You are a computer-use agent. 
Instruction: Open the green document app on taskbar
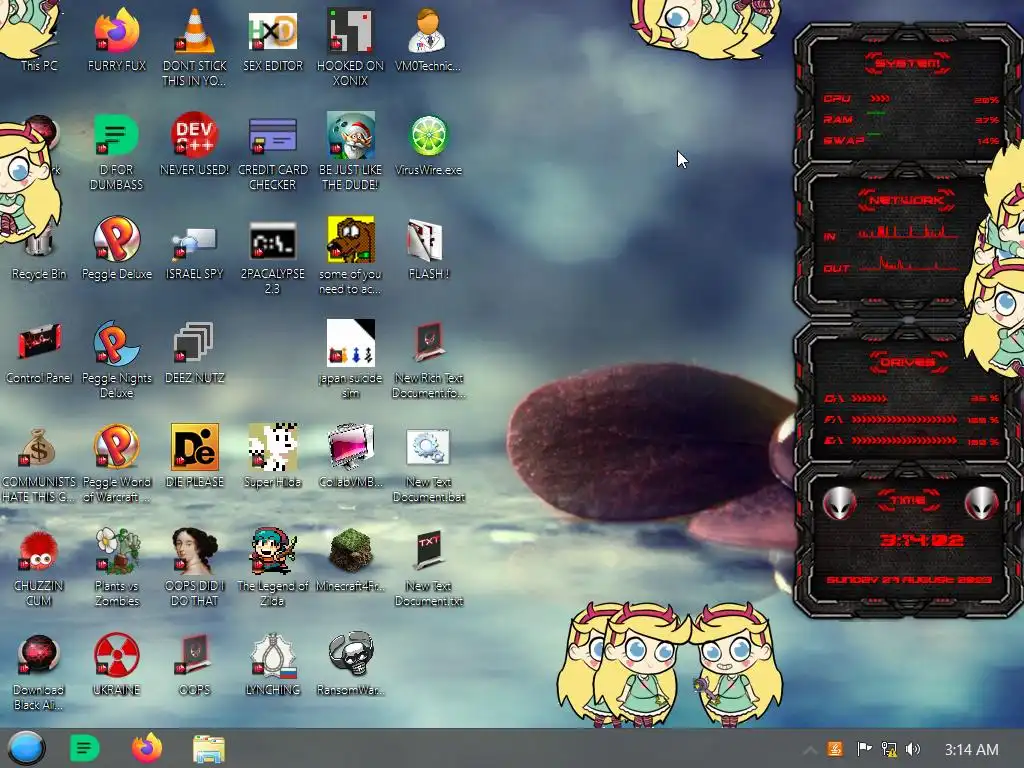tap(85, 748)
